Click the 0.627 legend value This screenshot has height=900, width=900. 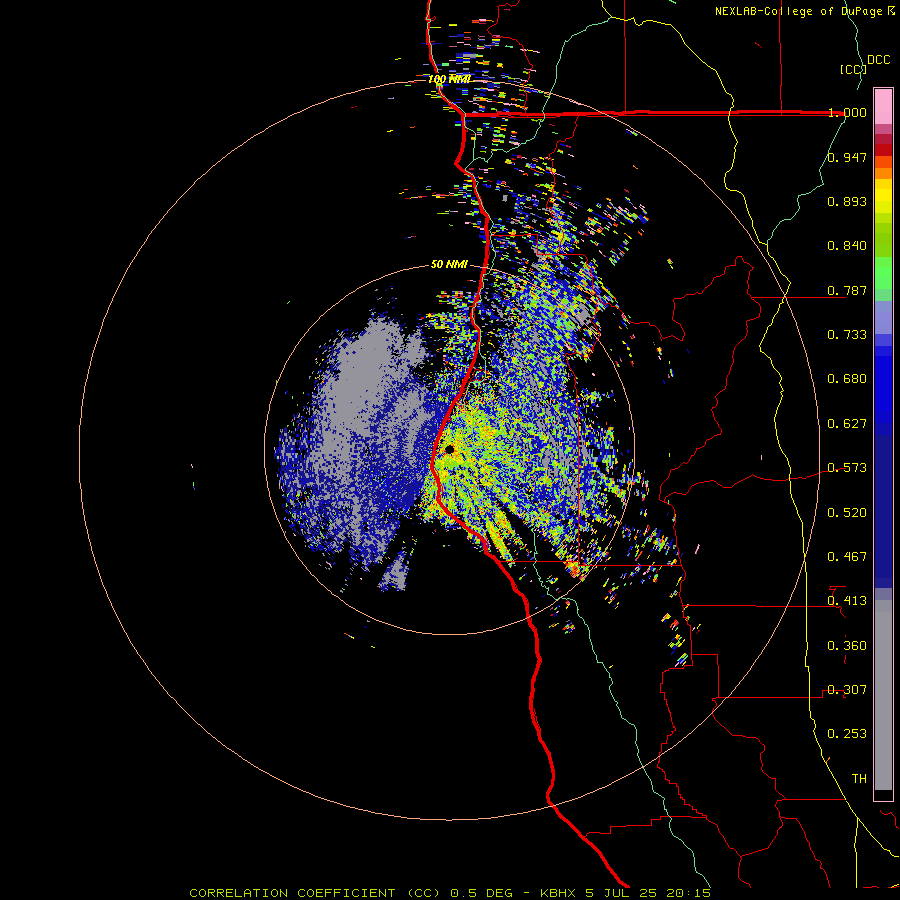[x=847, y=424]
